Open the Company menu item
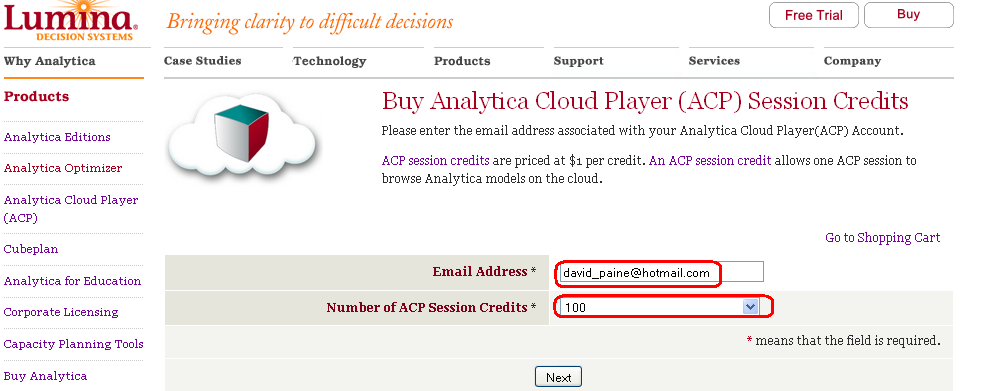Image resolution: width=984 pixels, height=391 pixels. point(852,62)
